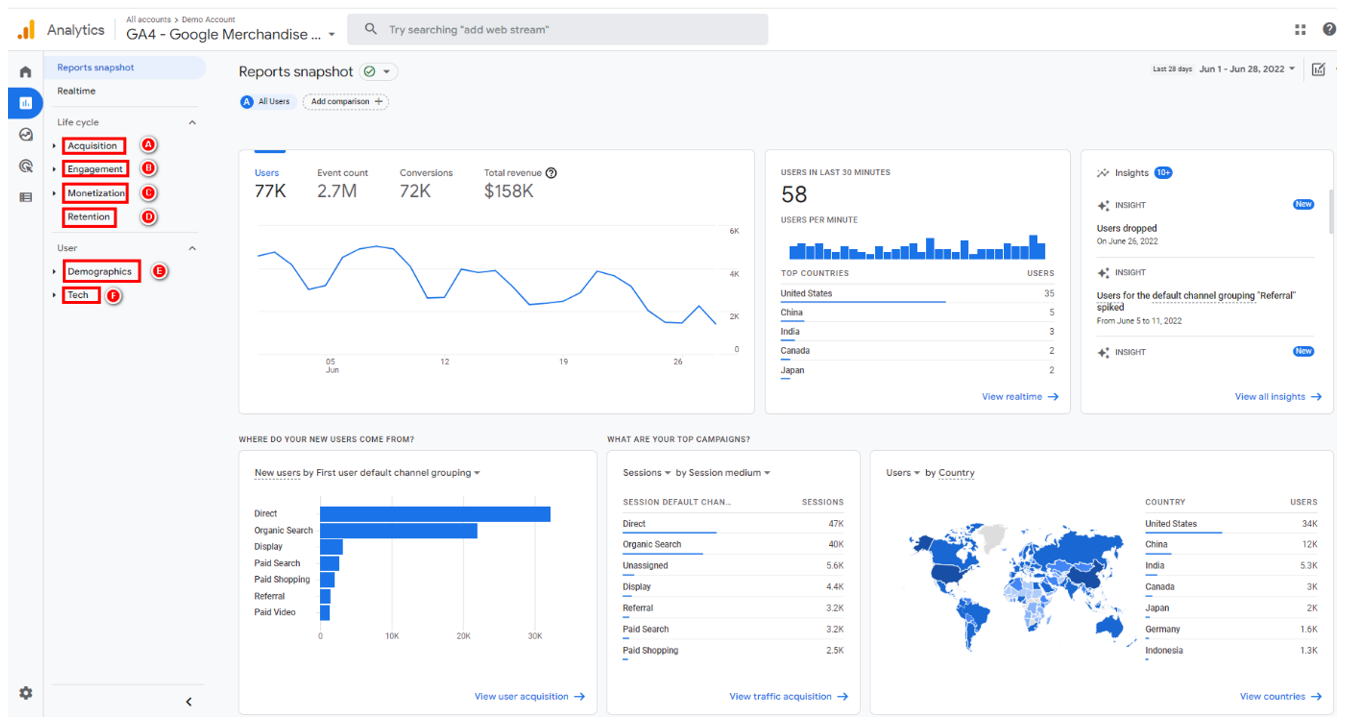This screenshot has height=725, width=1349.
Task: Select the Reports icon in the left rail
Action: point(25,103)
